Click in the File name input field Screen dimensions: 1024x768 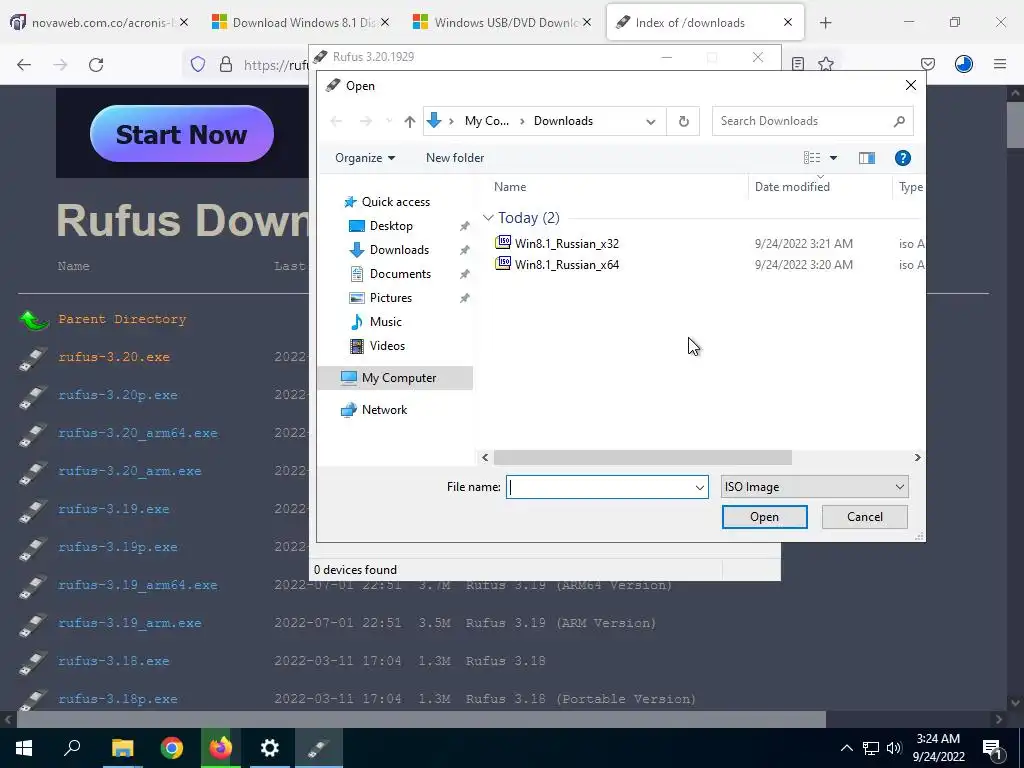[600, 487]
